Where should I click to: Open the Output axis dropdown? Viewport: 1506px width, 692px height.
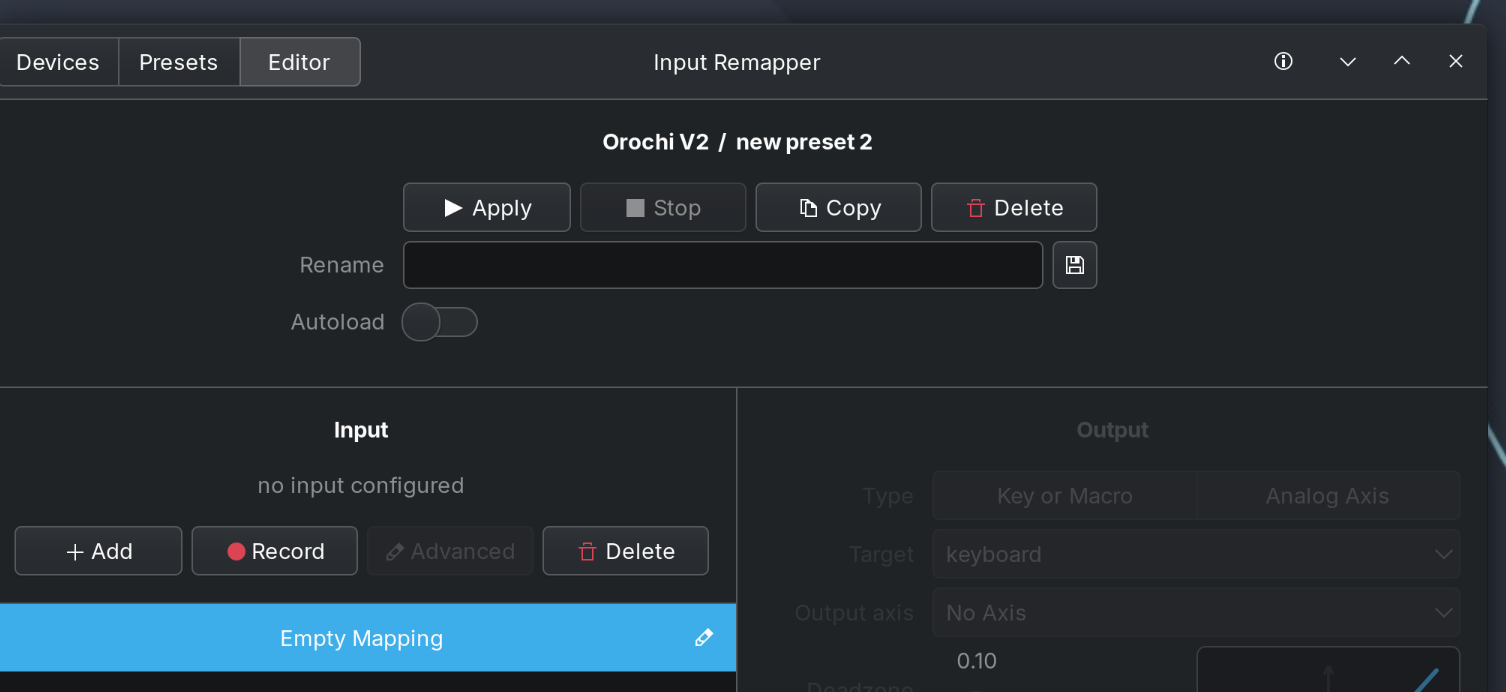click(x=1195, y=612)
